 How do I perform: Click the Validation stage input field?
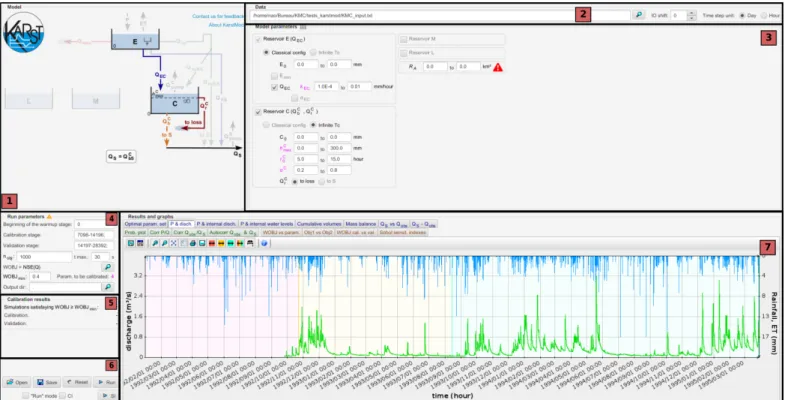tap(94, 246)
